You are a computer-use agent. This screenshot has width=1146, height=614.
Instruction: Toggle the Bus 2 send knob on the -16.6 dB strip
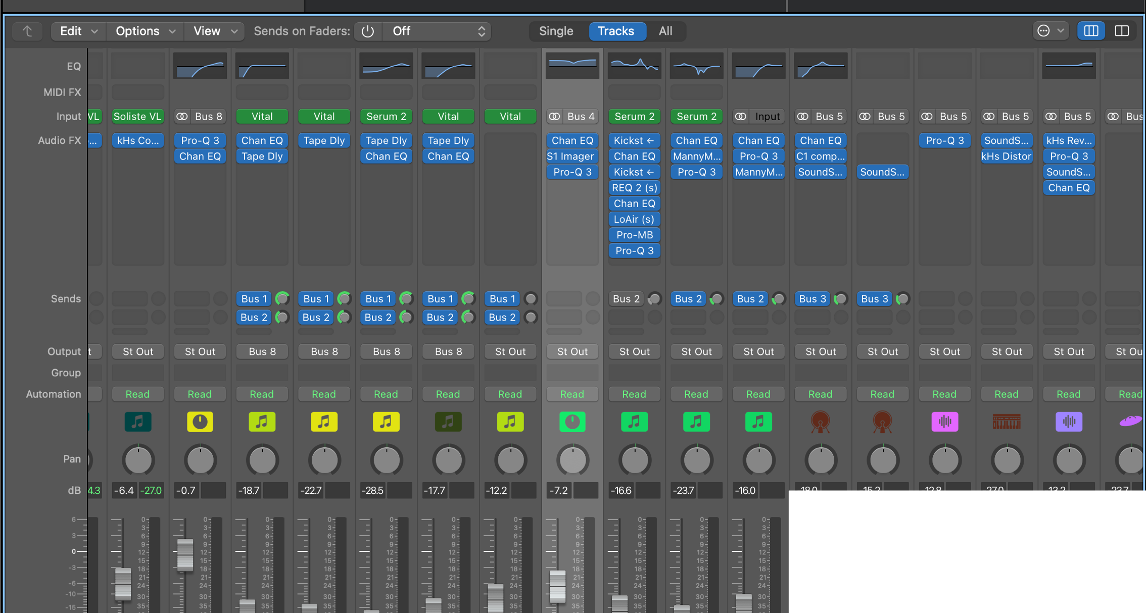[654, 299]
